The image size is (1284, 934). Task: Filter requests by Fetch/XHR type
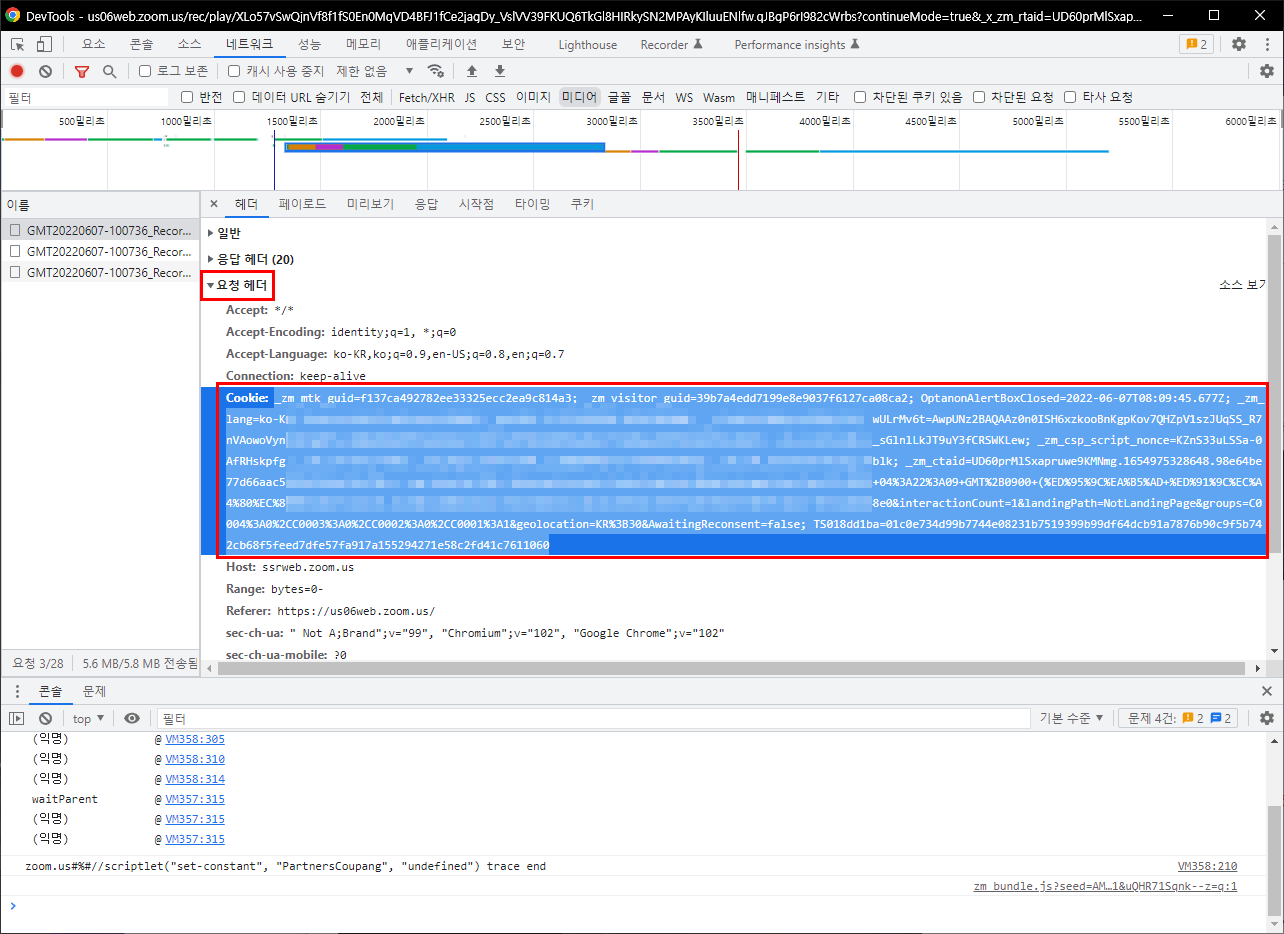426,97
